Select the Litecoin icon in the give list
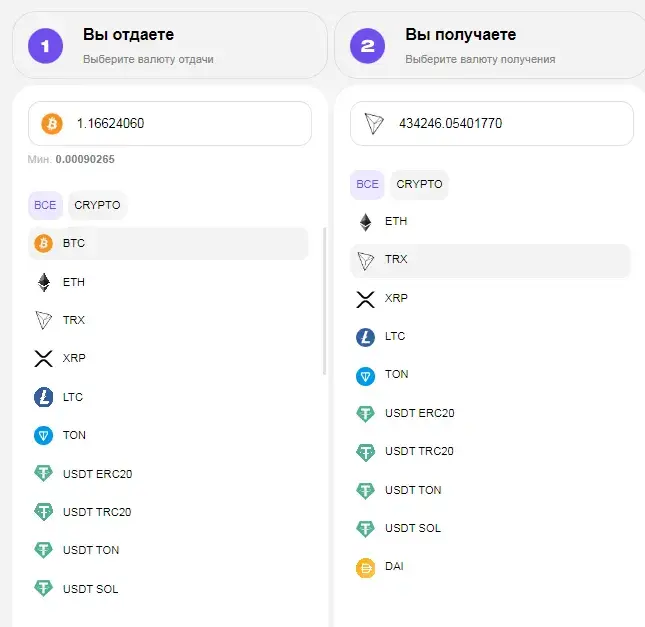The width and height of the screenshot is (645, 627). coord(43,397)
